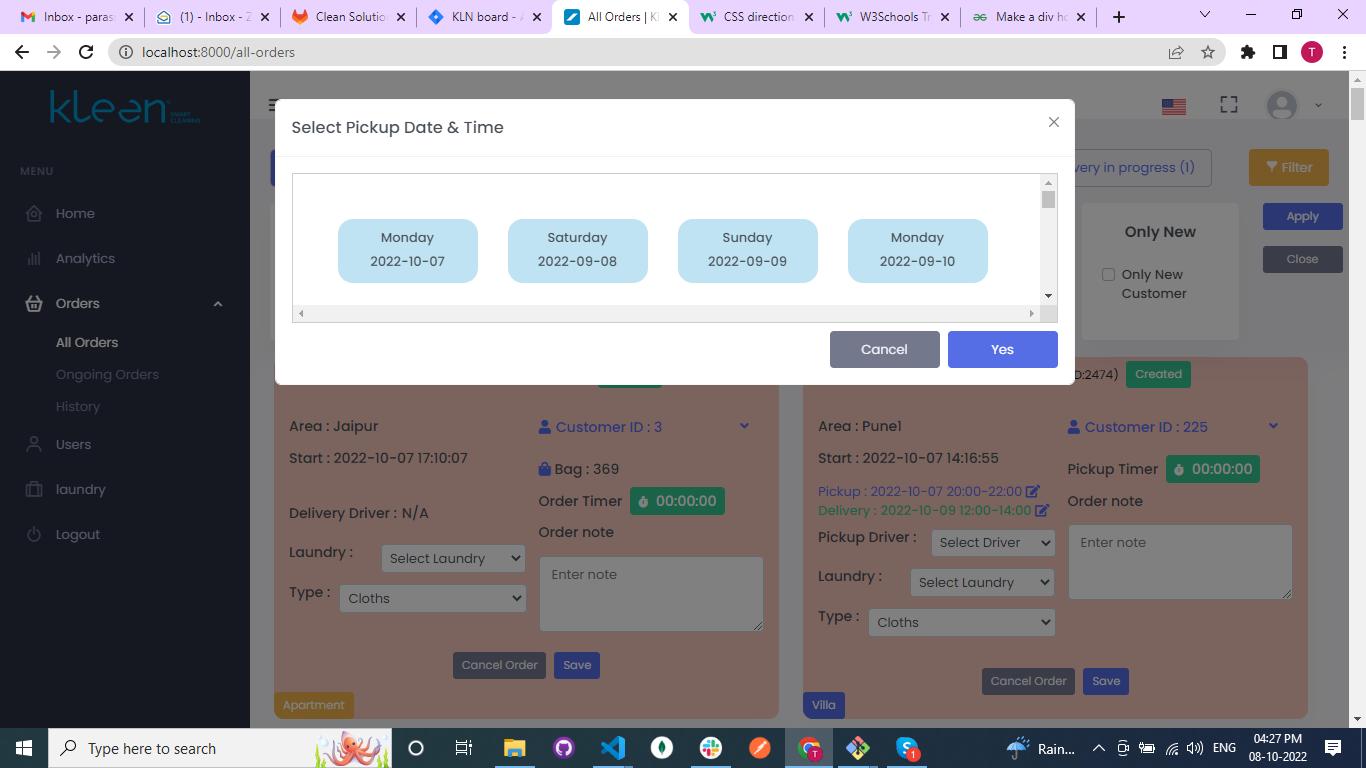Click the US flag language icon
Screen dimensions: 1366x768
(1173, 106)
